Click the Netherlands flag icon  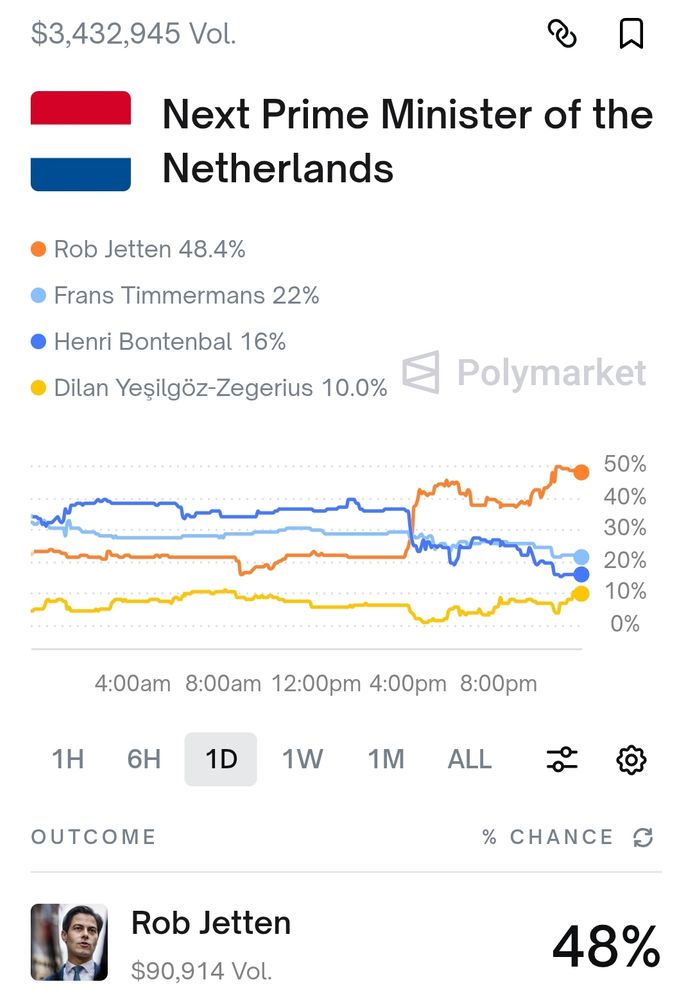(81, 141)
